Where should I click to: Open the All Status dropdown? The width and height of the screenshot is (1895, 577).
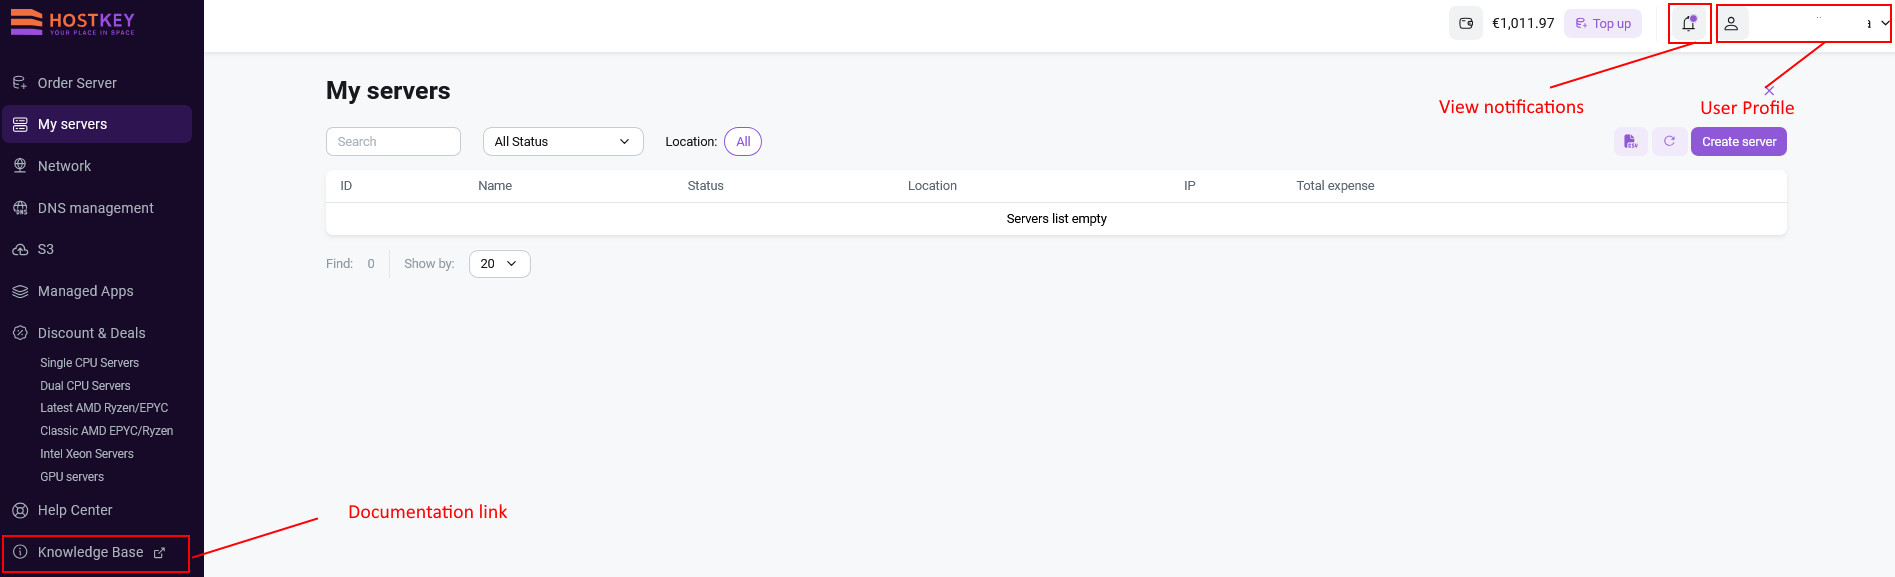563,141
